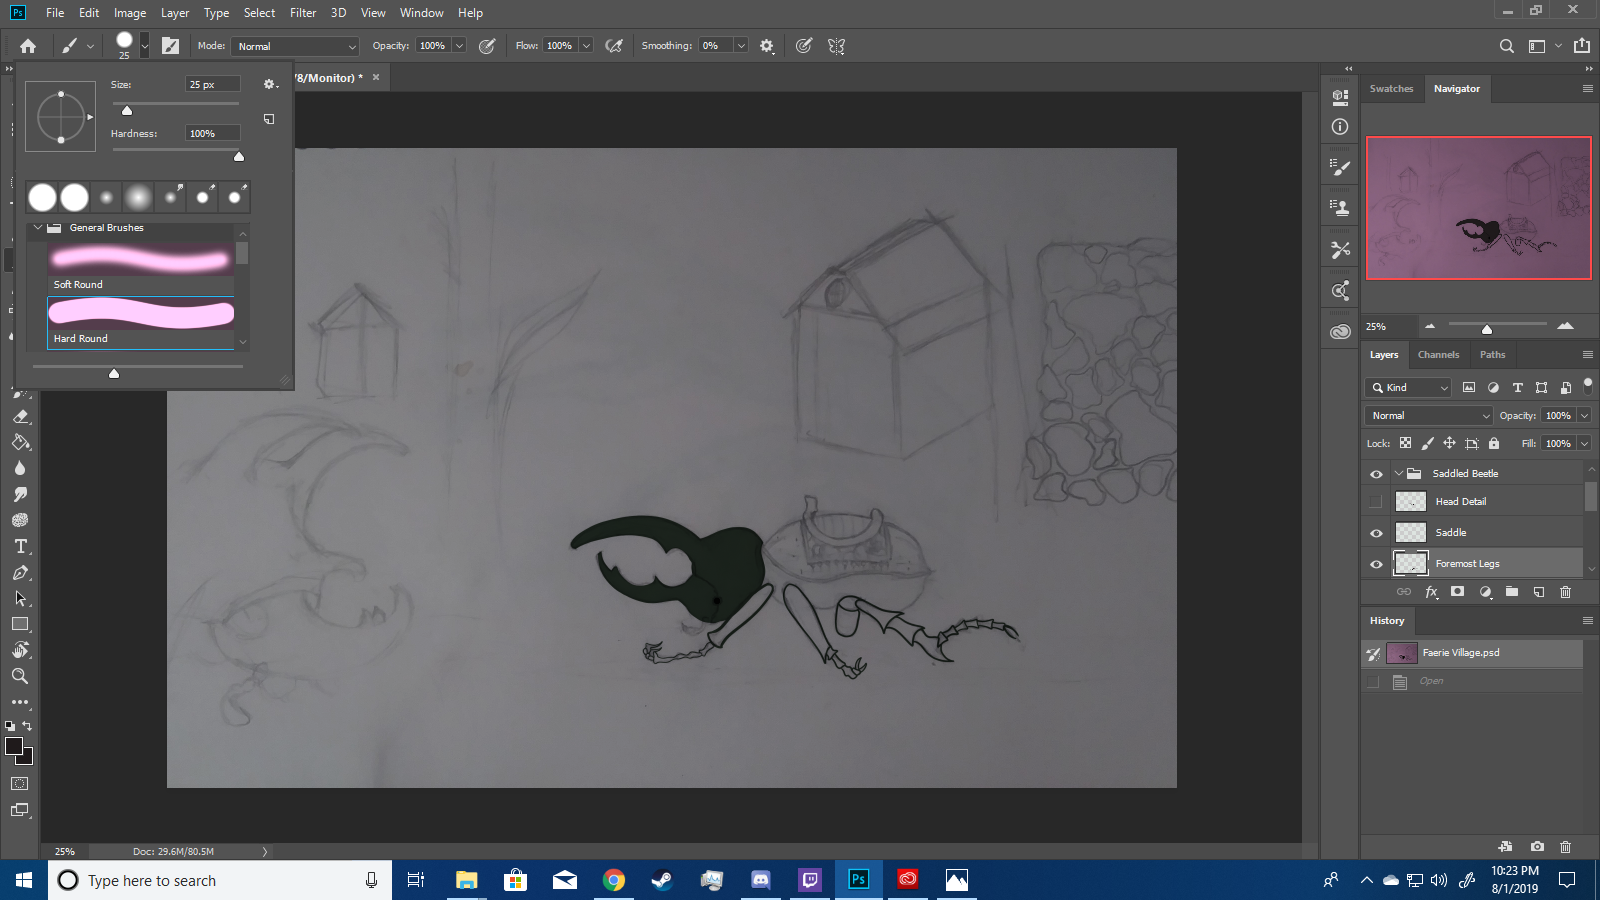Show the Head Detail layer
The height and width of the screenshot is (900, 1600).
(1376, 502)
